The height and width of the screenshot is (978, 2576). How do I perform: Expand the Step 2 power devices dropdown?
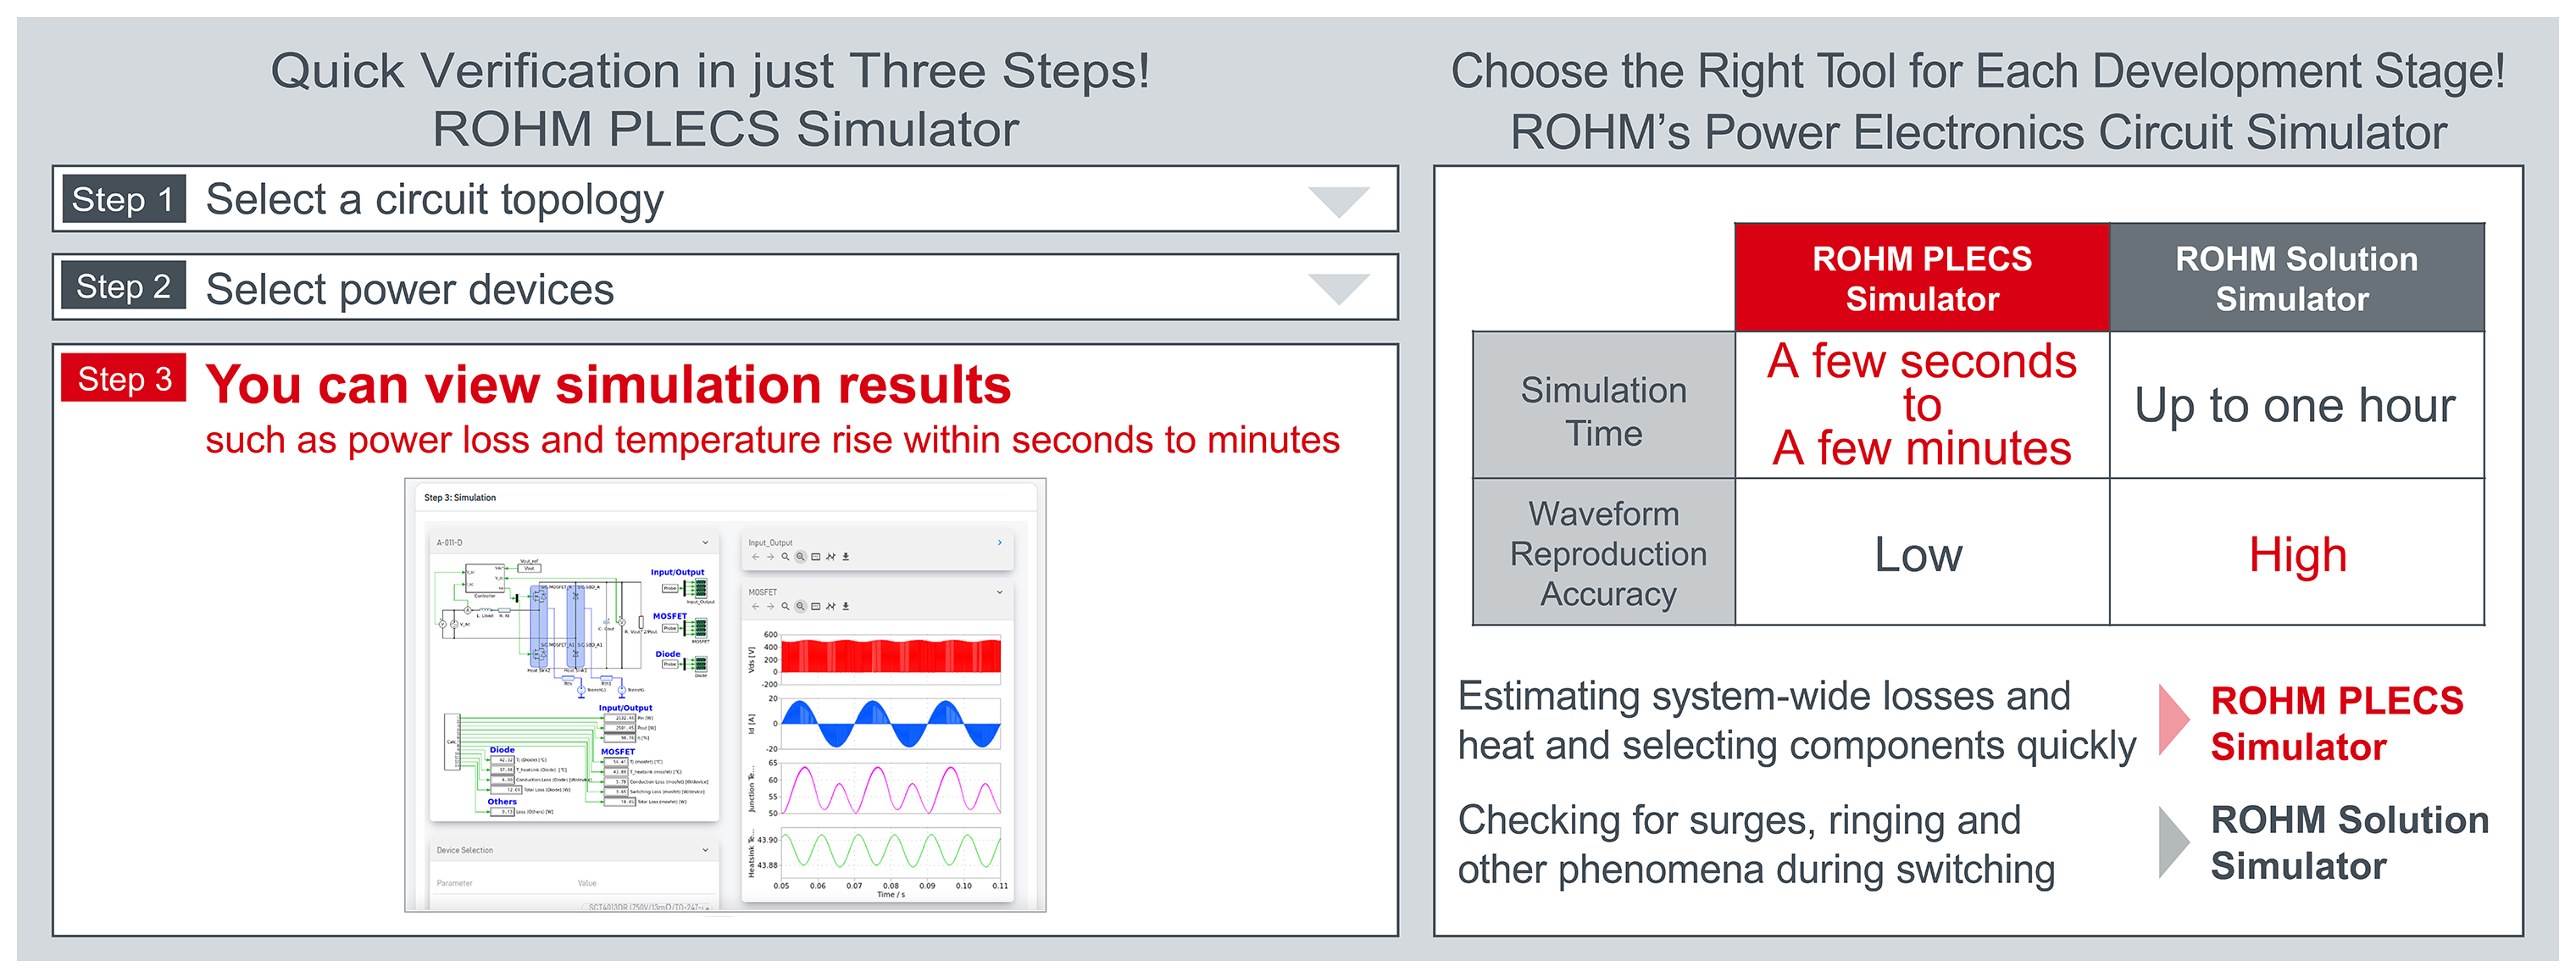[1339, 289]
